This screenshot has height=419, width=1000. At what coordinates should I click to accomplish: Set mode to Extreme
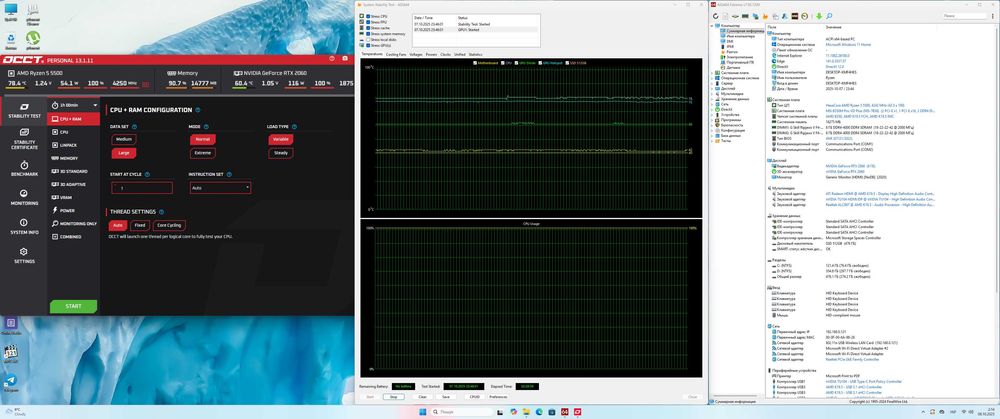(x=202, y=153)
